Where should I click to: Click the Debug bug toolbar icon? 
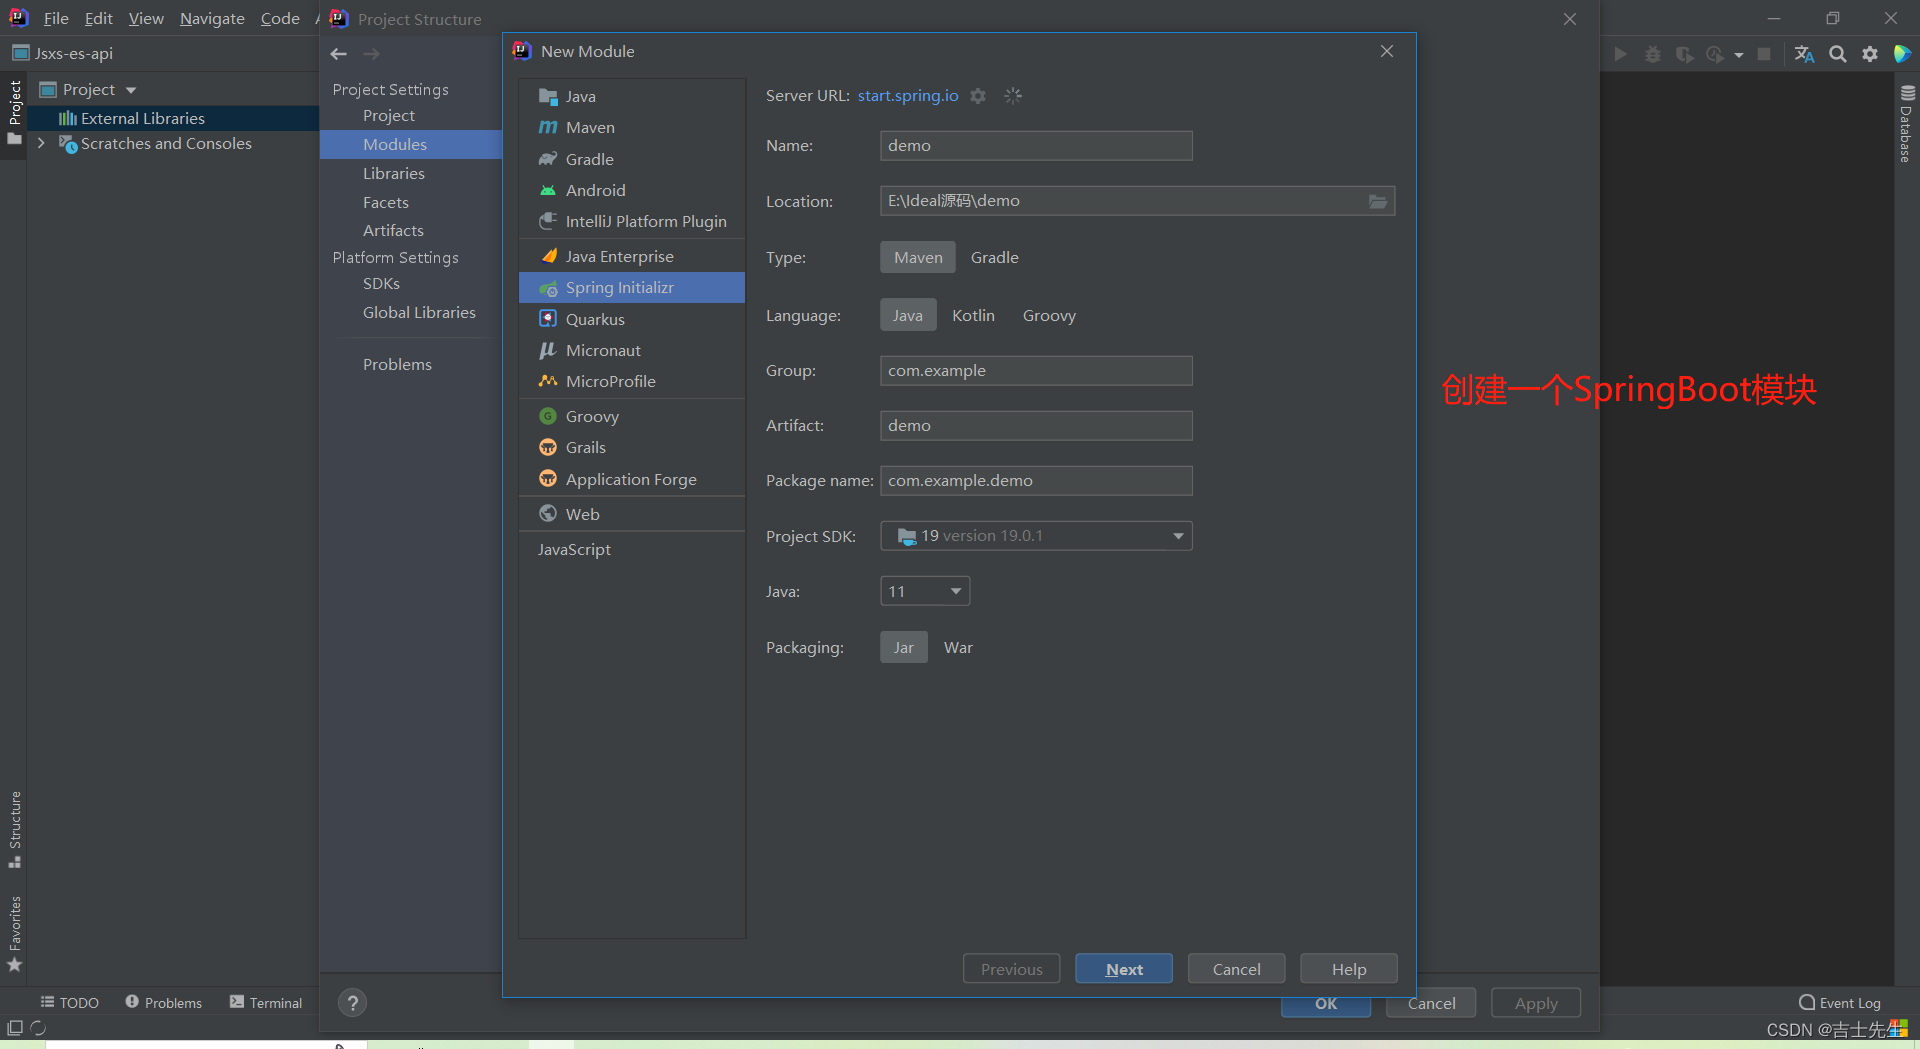[1653, 54]
